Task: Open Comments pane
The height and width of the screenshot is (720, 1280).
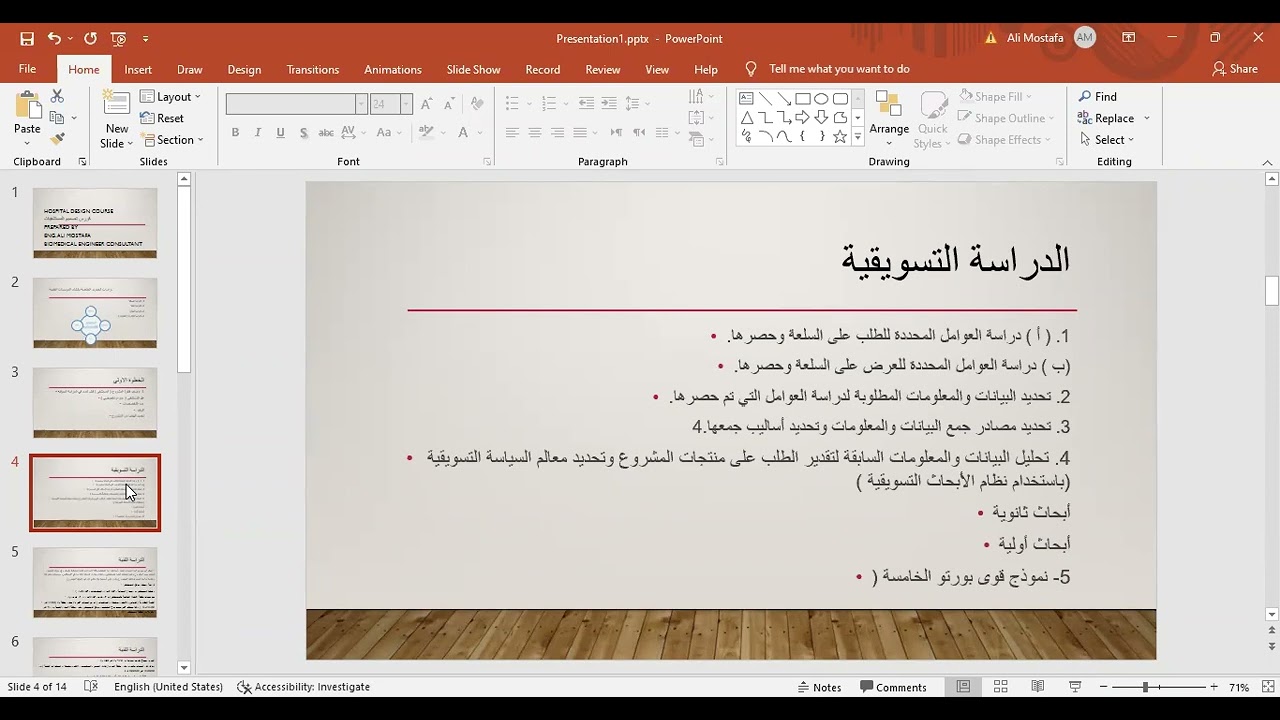Action: [892, 687]
